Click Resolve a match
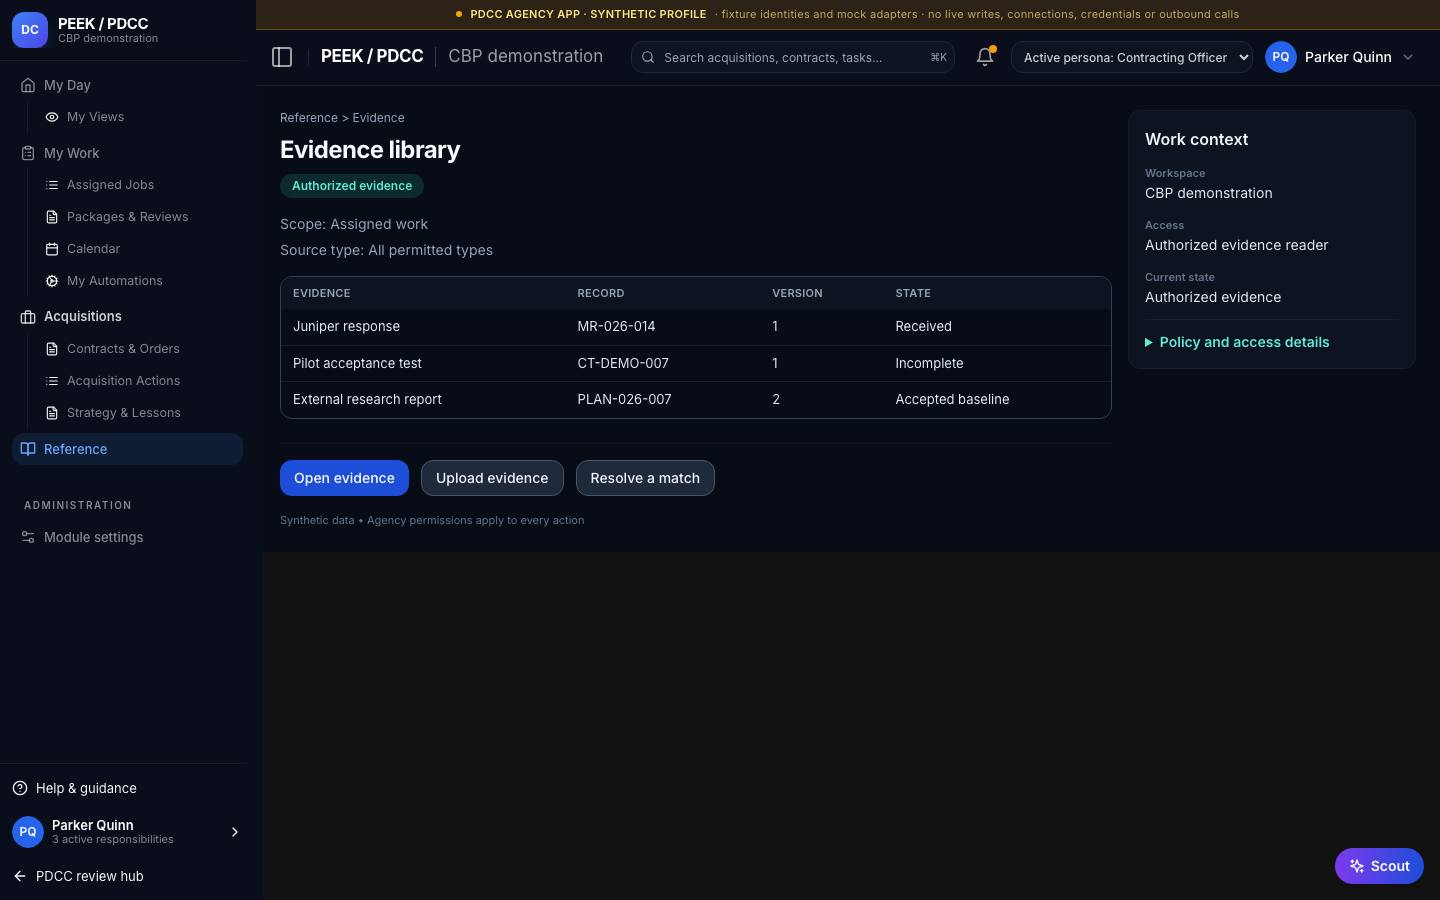 tap(645, 478)
